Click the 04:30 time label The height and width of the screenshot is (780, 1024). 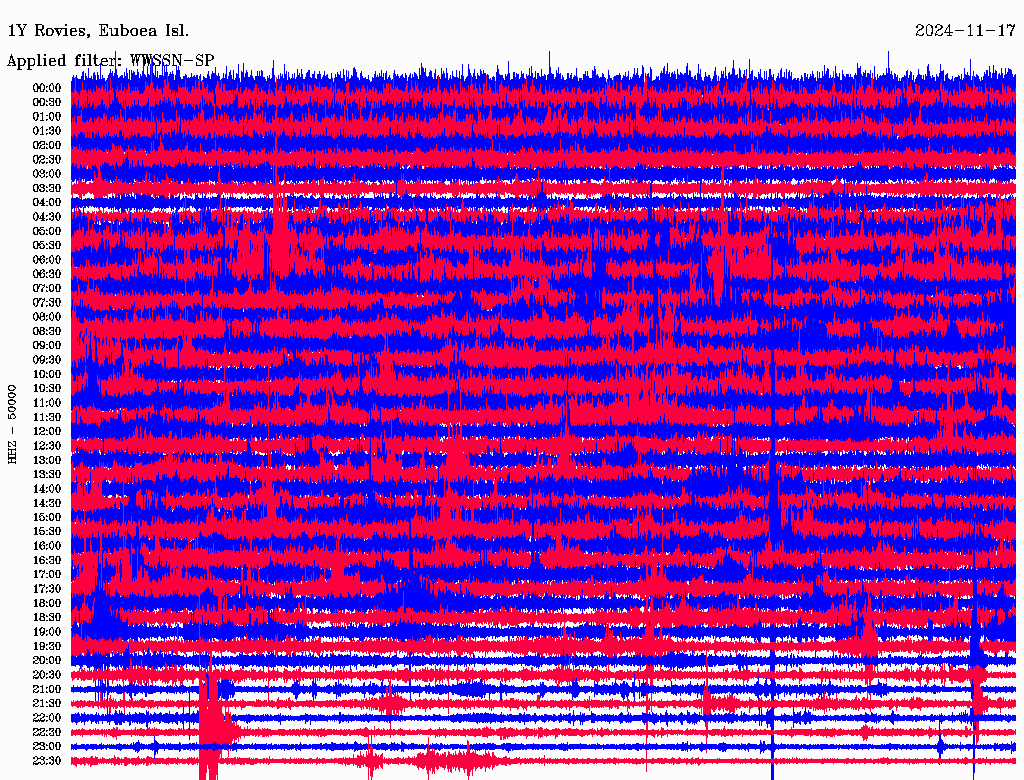click(x=47, y=217)
